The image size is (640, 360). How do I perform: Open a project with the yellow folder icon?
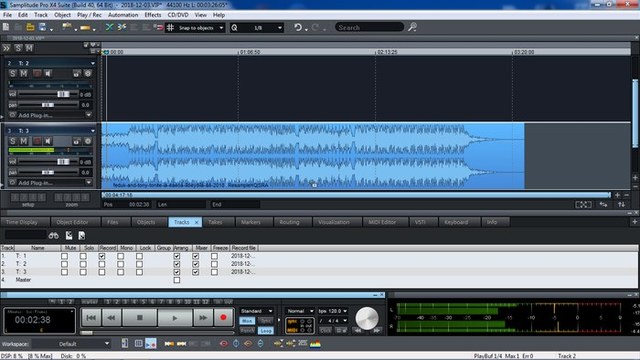30,27
